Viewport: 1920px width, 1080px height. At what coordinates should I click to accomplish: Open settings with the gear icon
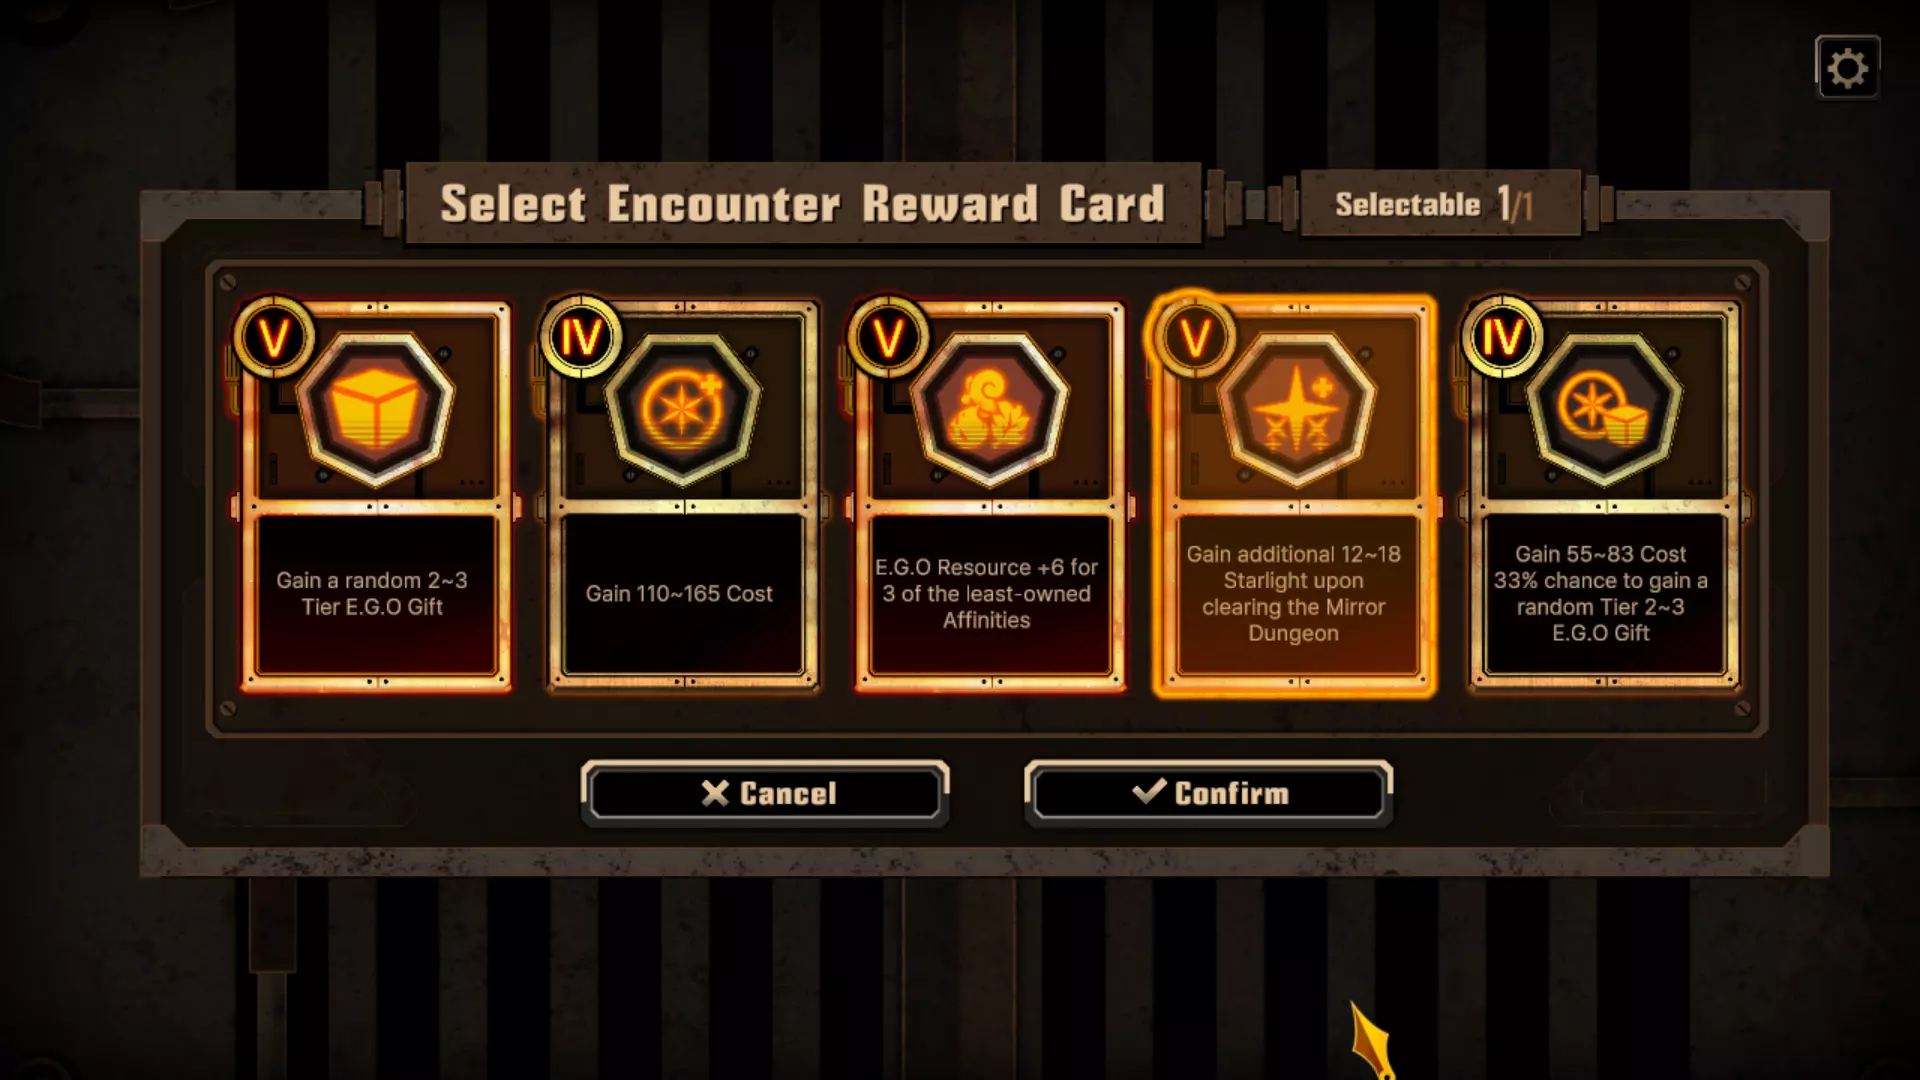pos(1847,68)
